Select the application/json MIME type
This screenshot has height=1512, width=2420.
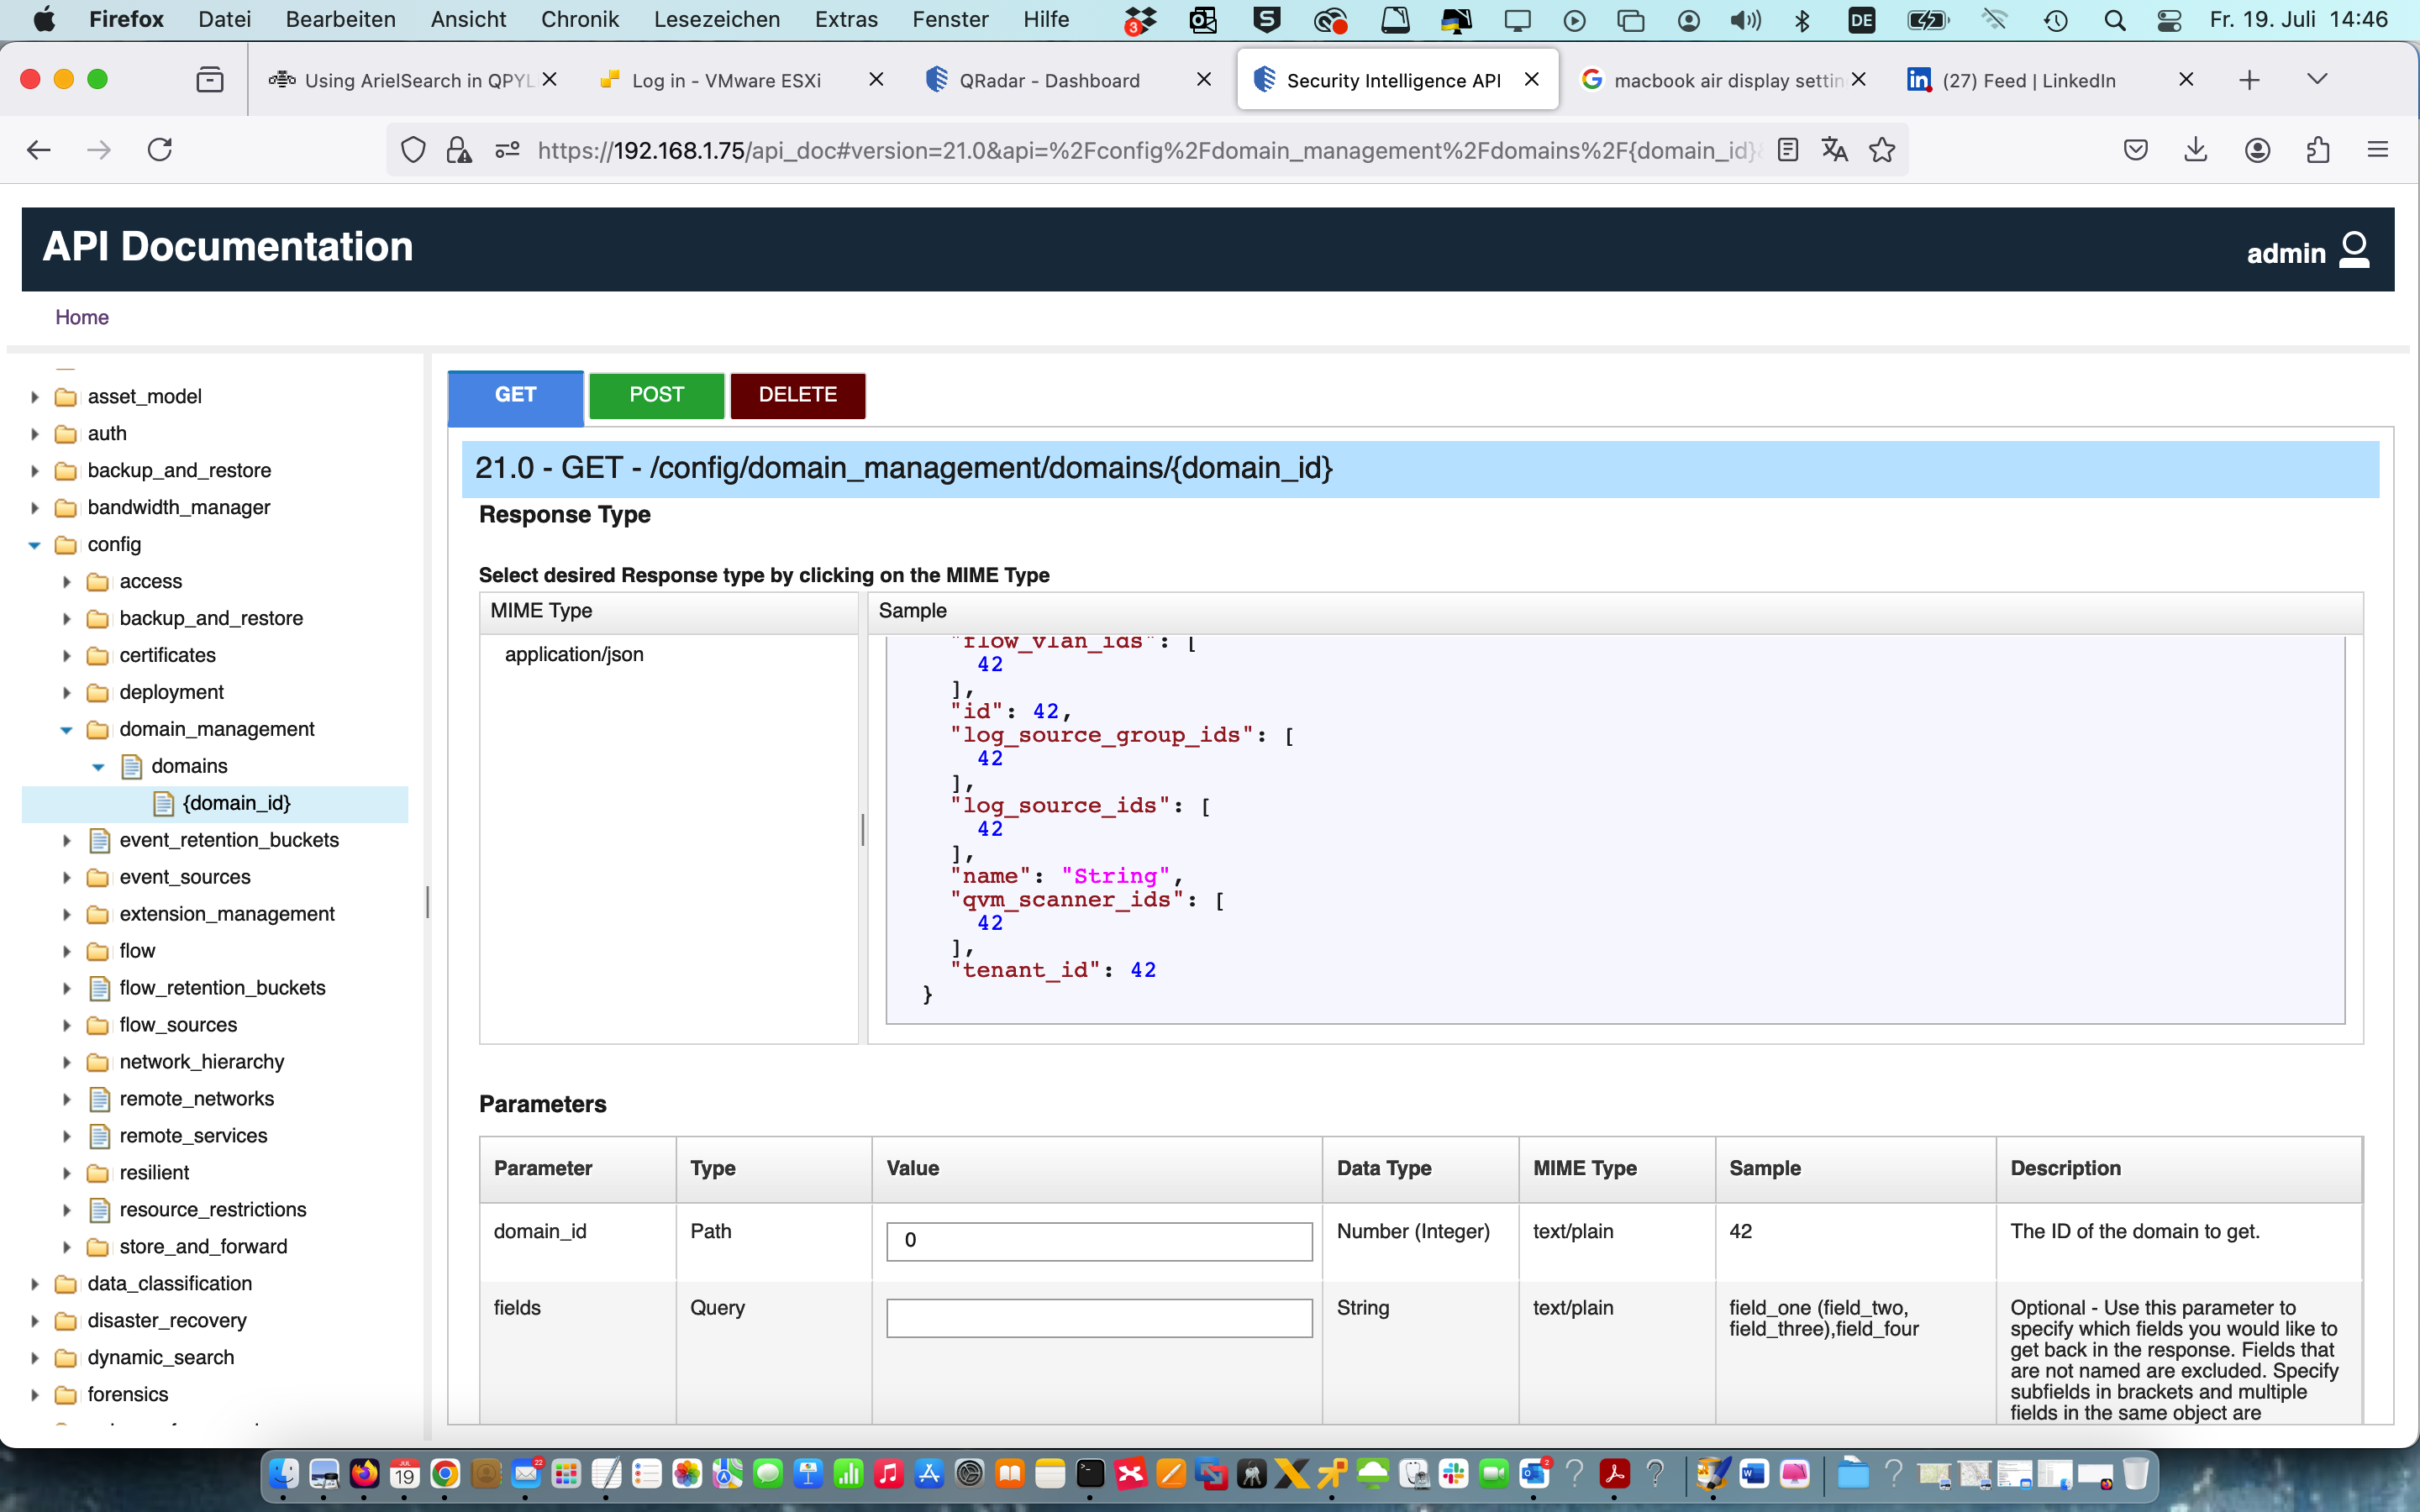(574, 654)
